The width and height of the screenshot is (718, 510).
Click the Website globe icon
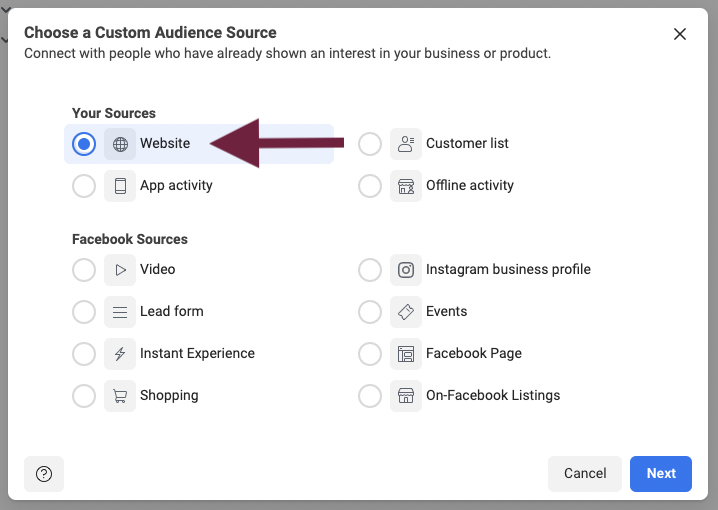(x=120, y=144)
